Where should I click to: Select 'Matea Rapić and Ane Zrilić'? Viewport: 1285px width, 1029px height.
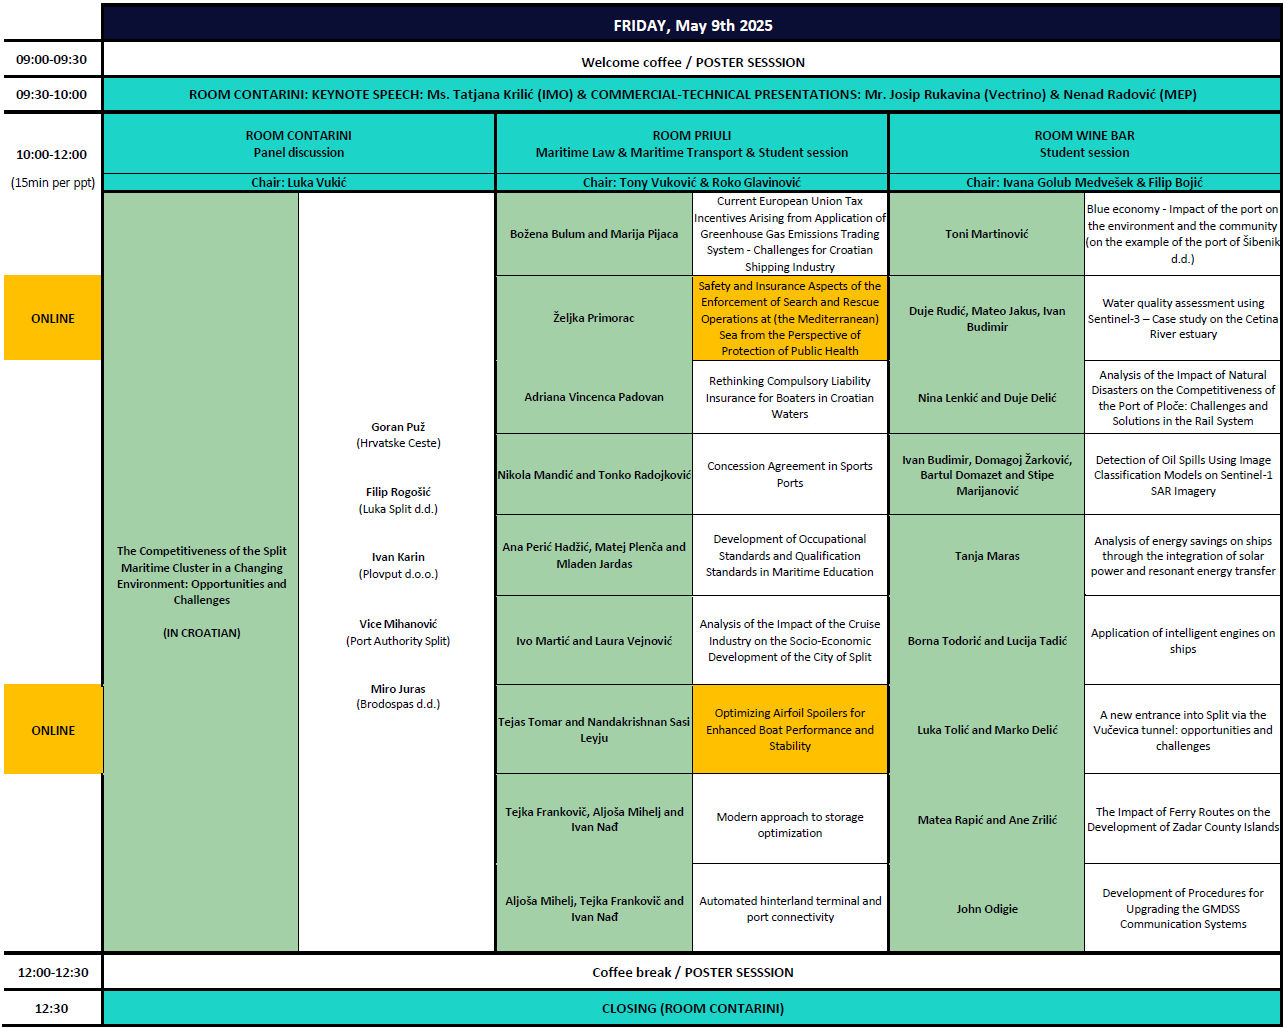[x=987, y=819]
